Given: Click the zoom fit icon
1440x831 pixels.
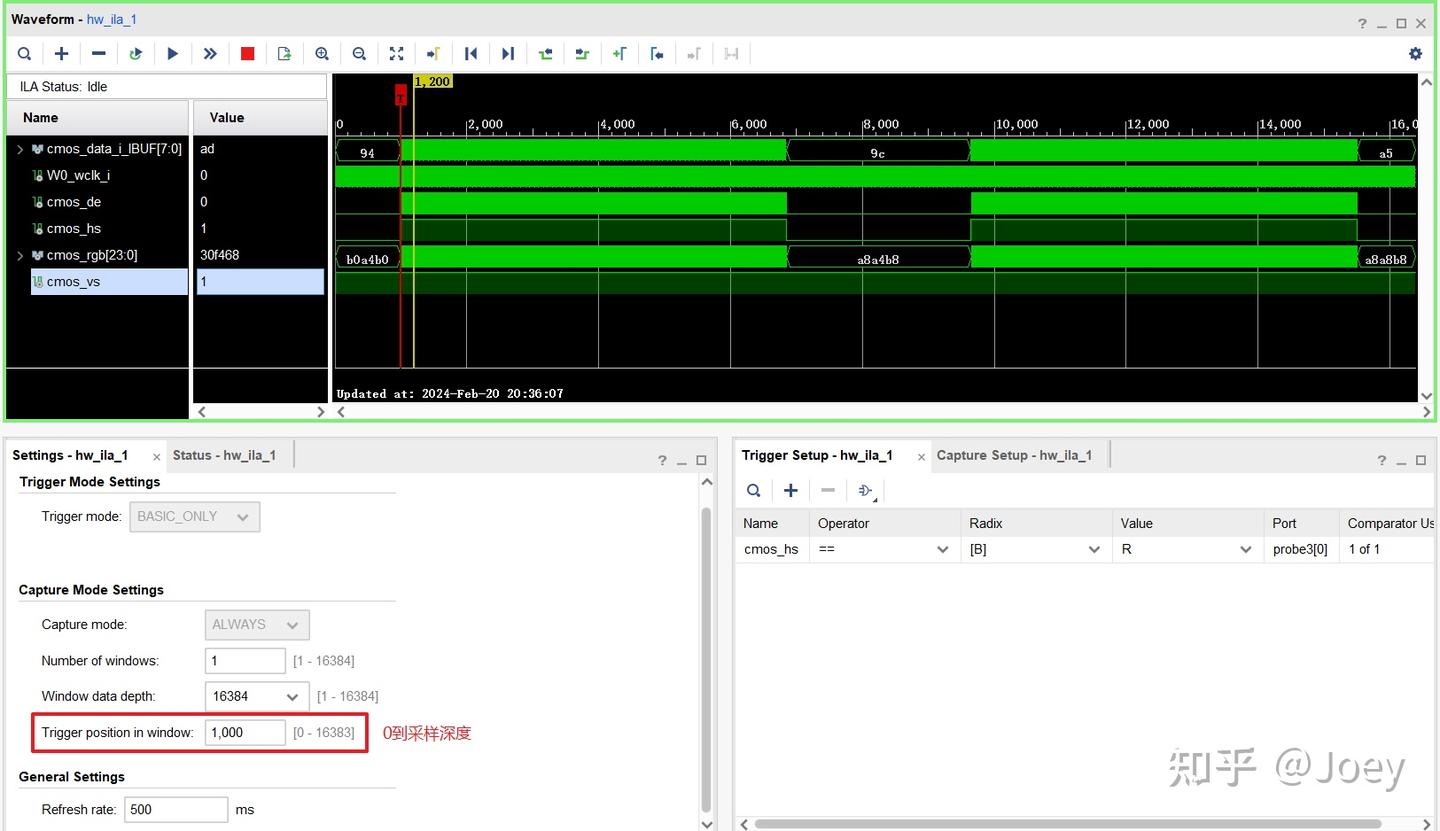Looking at the screenshot, I should [396, 53].
